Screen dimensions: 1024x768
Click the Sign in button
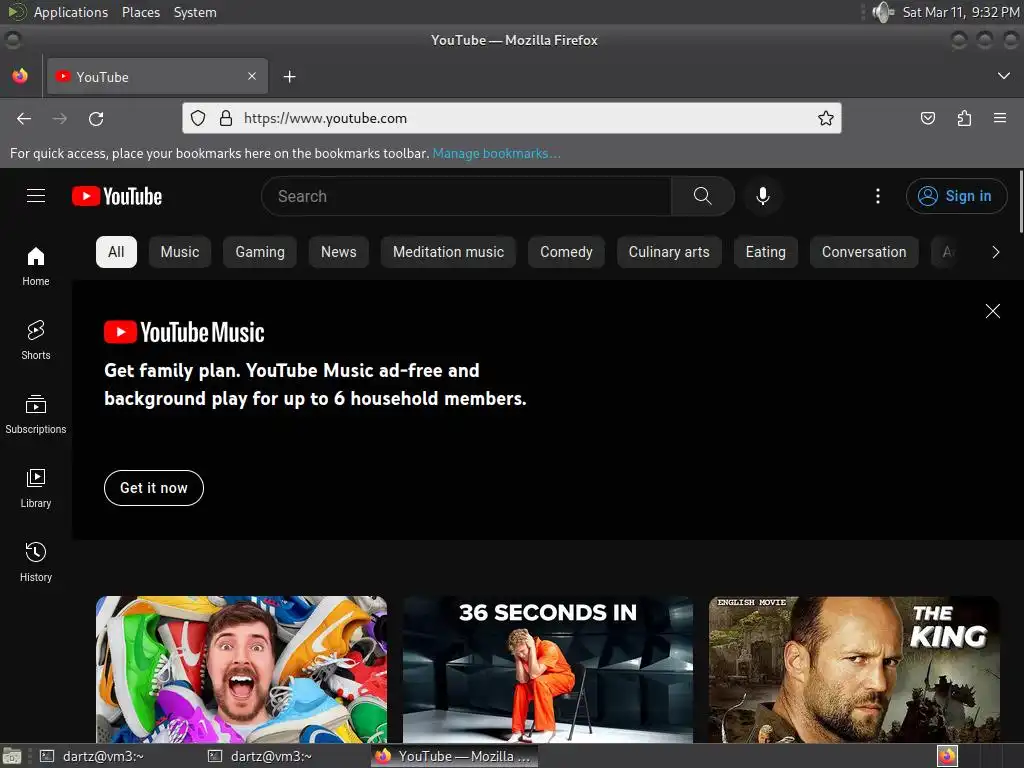point(956,196)
